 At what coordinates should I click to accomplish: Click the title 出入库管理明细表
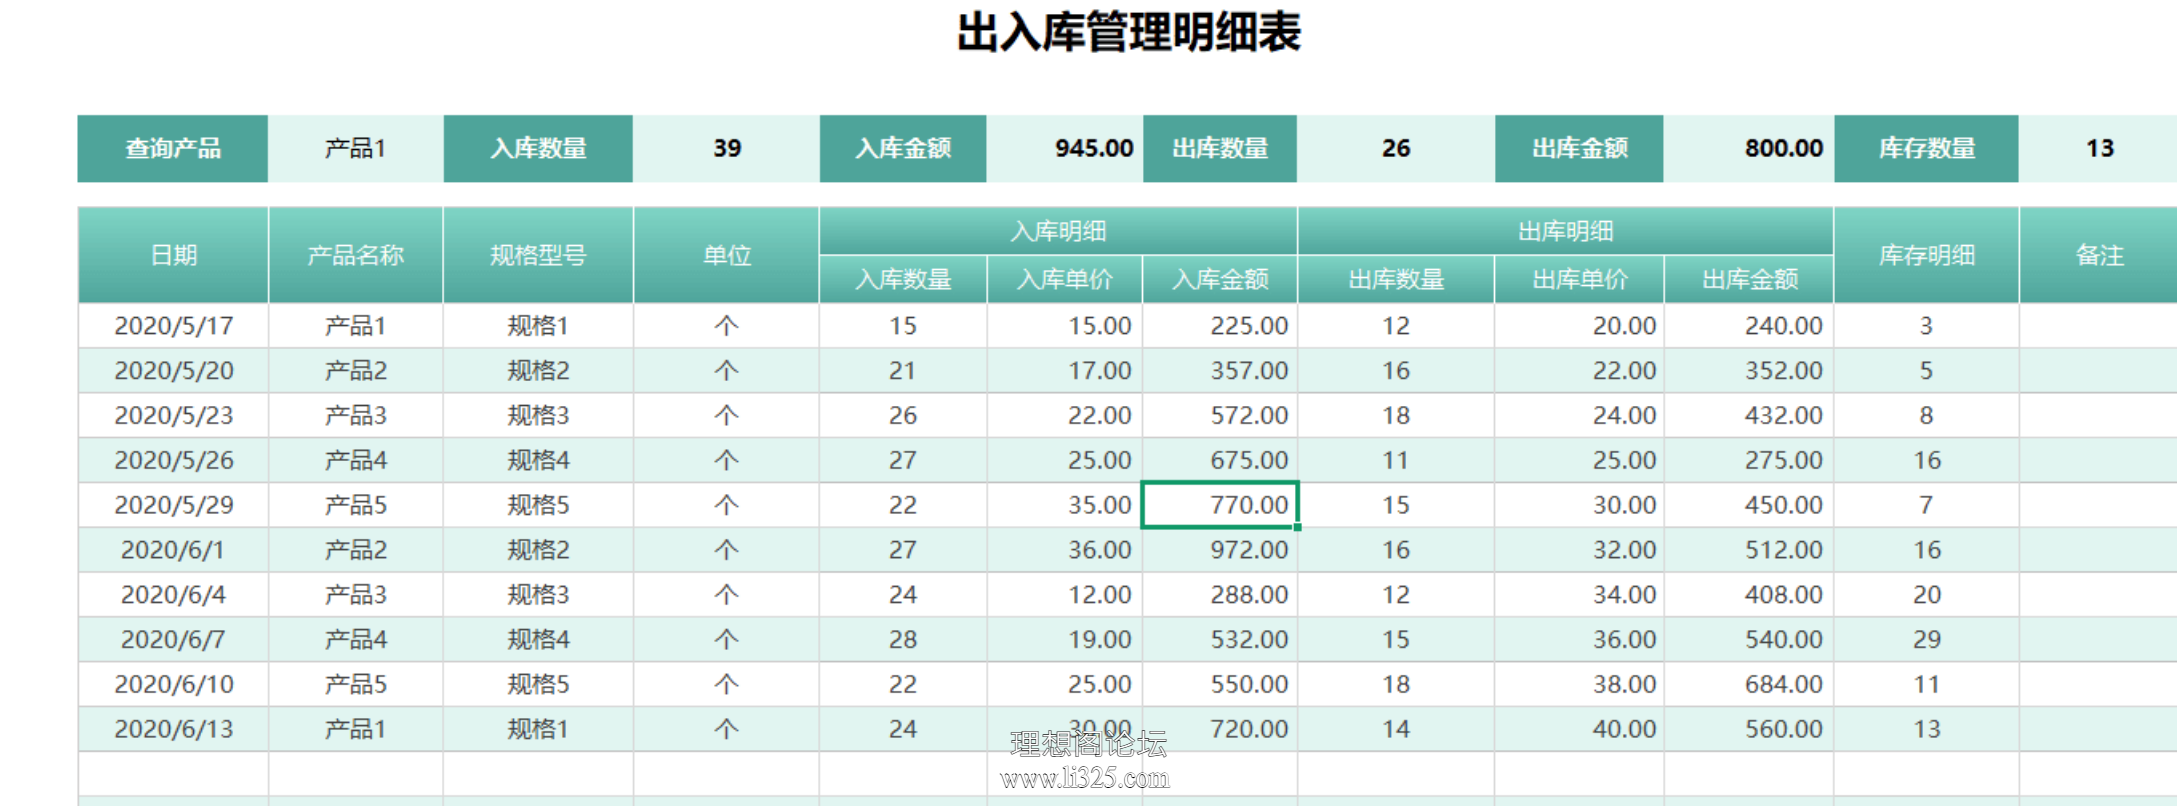[1129, 32]
